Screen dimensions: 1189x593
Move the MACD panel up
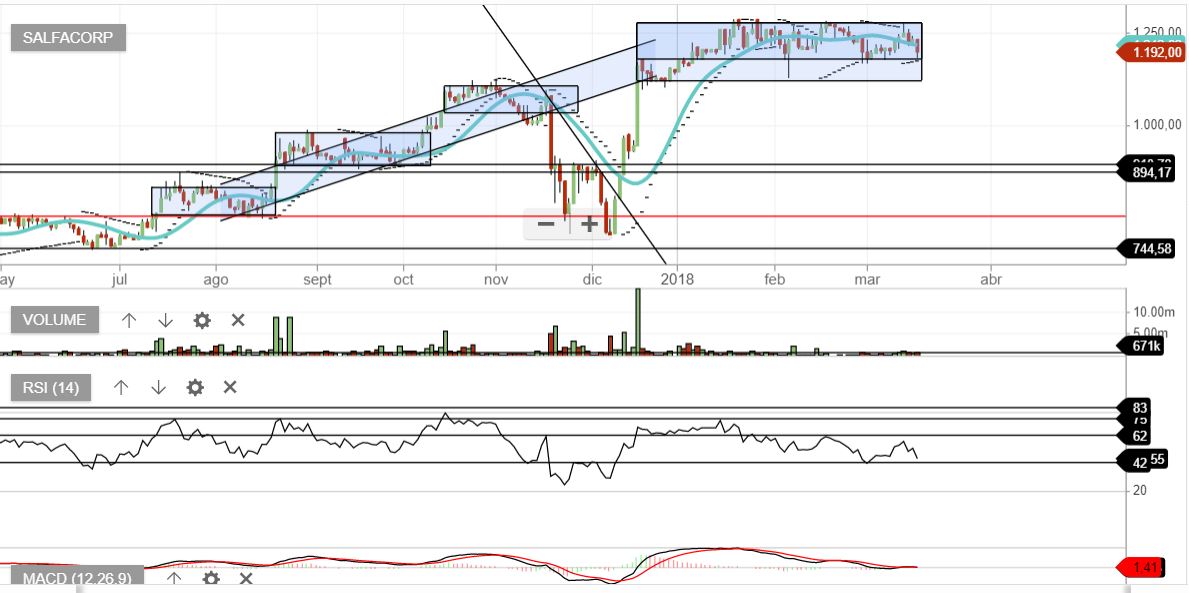tap(174, 578)
